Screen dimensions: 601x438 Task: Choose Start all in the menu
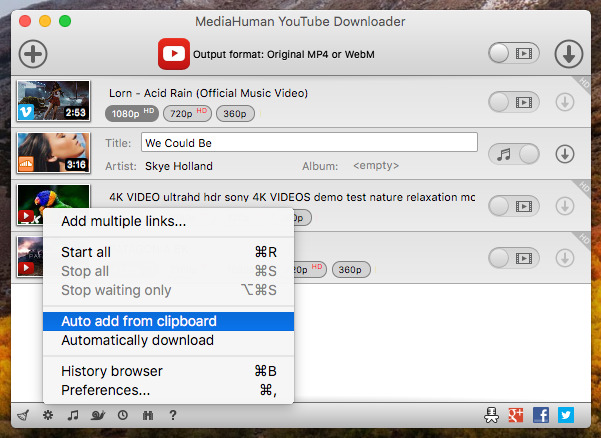coord(168,252)
